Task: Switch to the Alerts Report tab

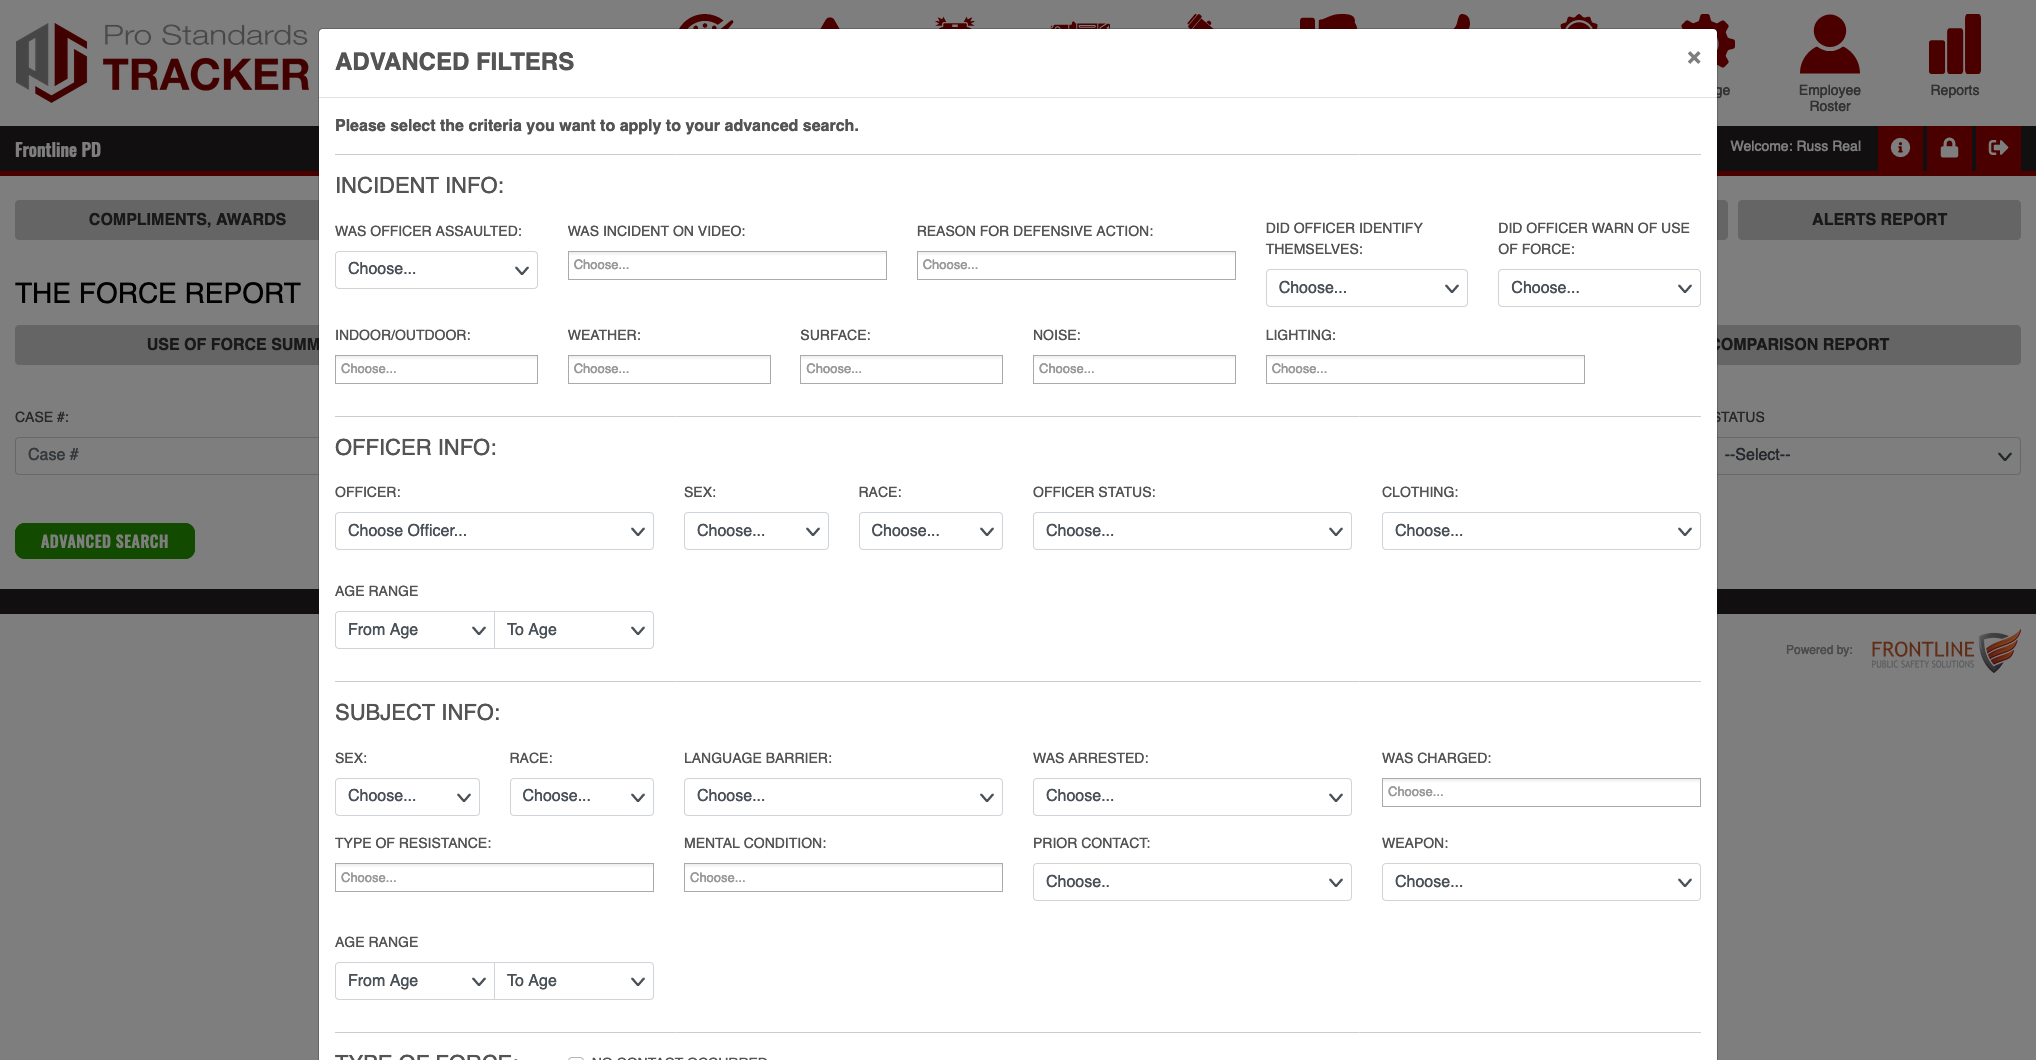Action: pyautogui.click(x=1878, y=220)
